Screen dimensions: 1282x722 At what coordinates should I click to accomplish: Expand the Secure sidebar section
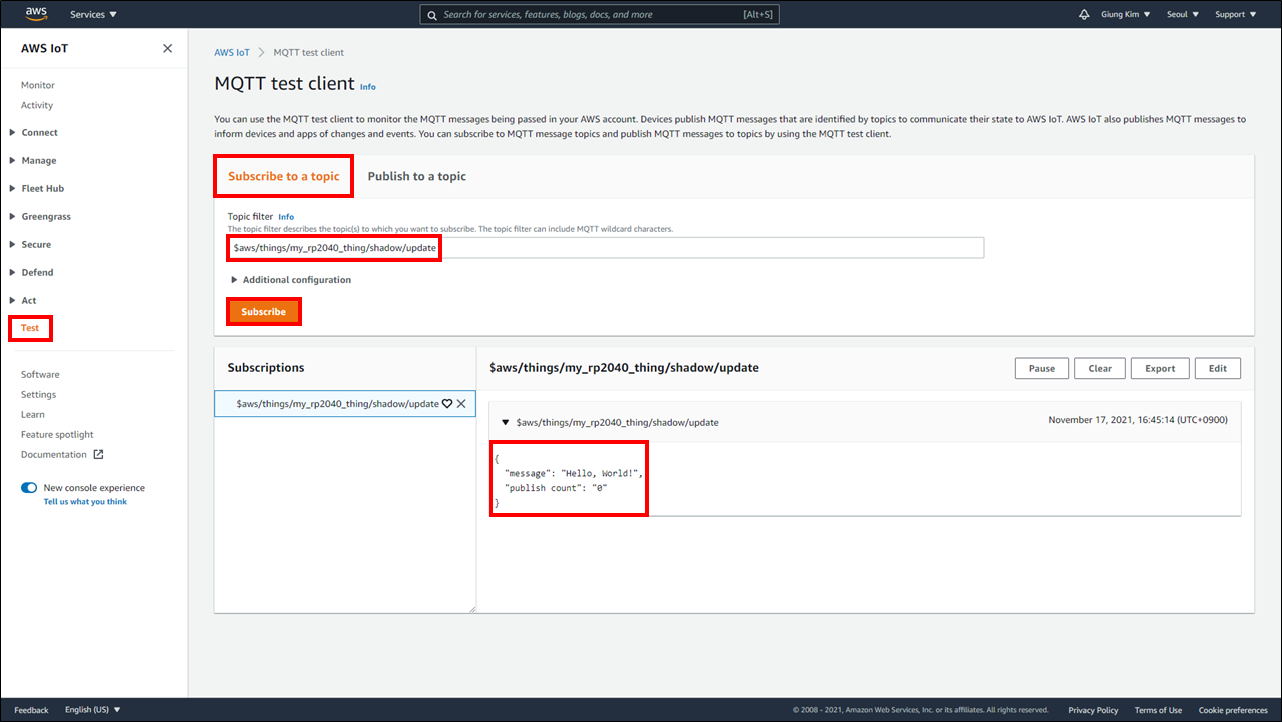point(30,244)
